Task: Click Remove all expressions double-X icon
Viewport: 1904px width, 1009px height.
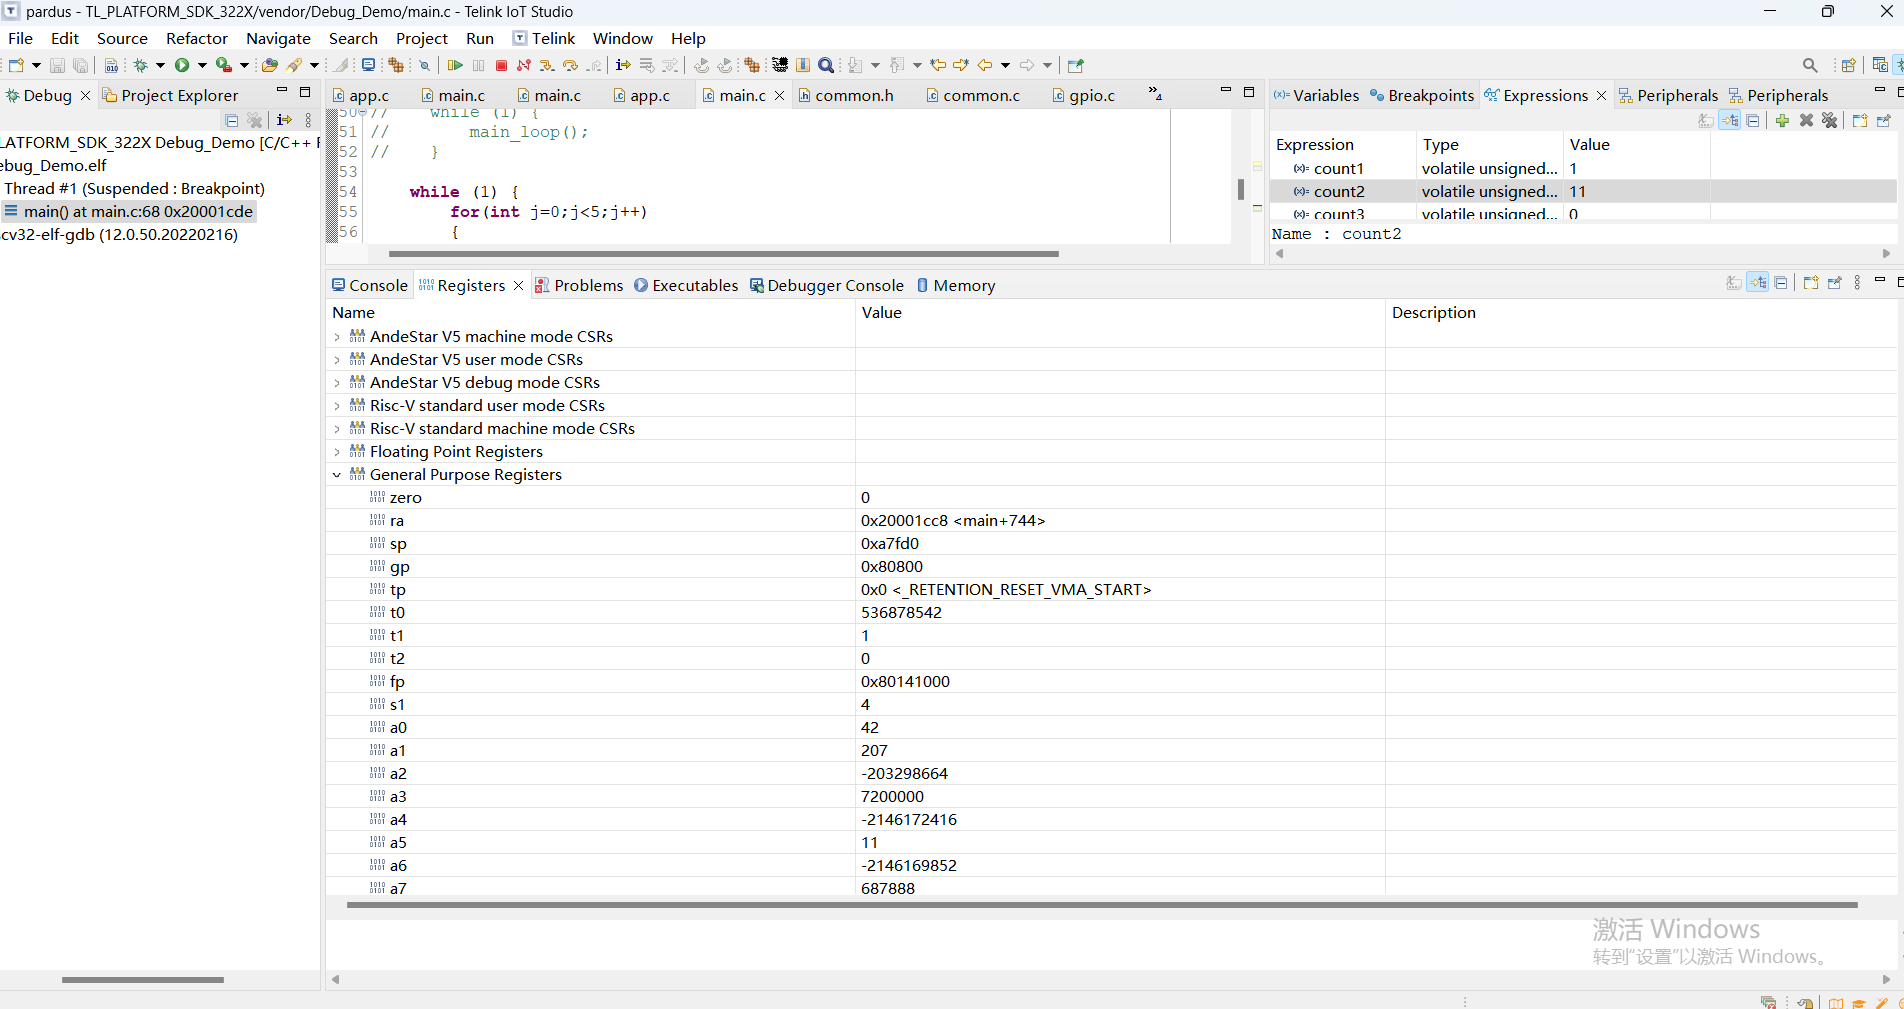Action: pos(1830,120)
